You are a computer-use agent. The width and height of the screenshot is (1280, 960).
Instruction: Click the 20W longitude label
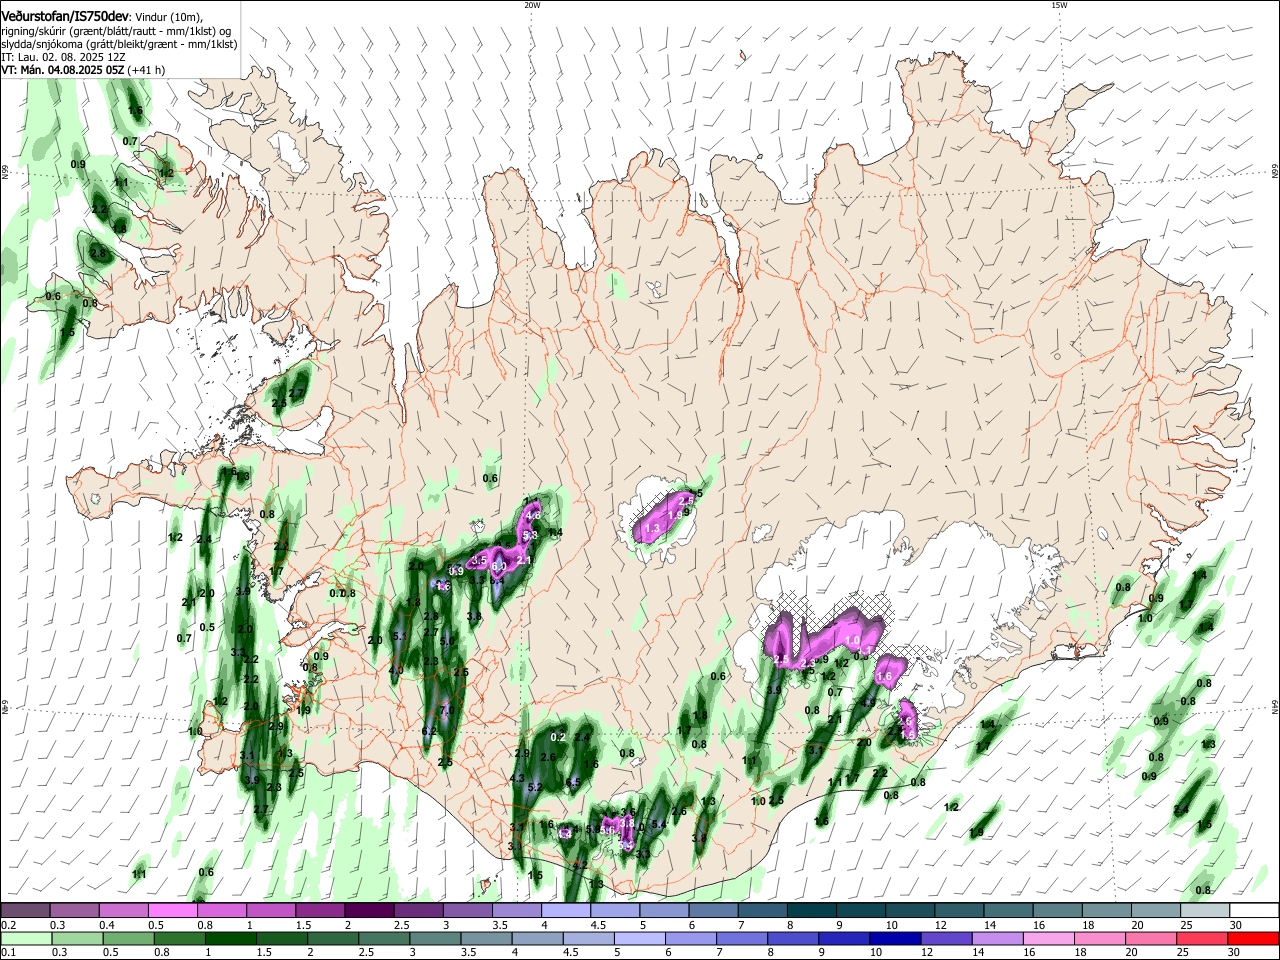[532, 5]
